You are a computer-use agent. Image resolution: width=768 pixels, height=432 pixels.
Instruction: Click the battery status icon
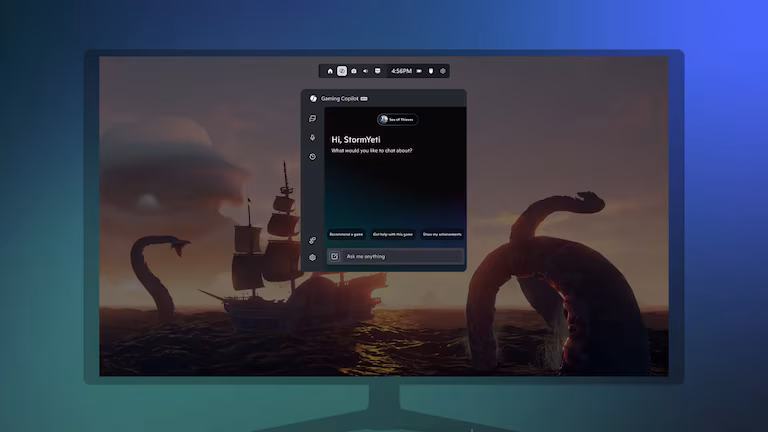[x=419, y=71]
